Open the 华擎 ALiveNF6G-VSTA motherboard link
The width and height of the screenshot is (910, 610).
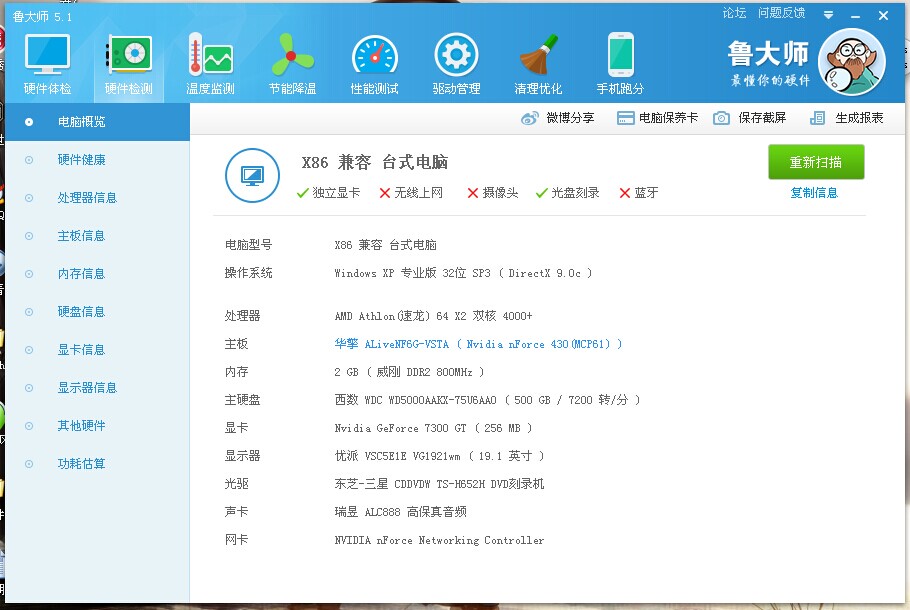point(478,344)
